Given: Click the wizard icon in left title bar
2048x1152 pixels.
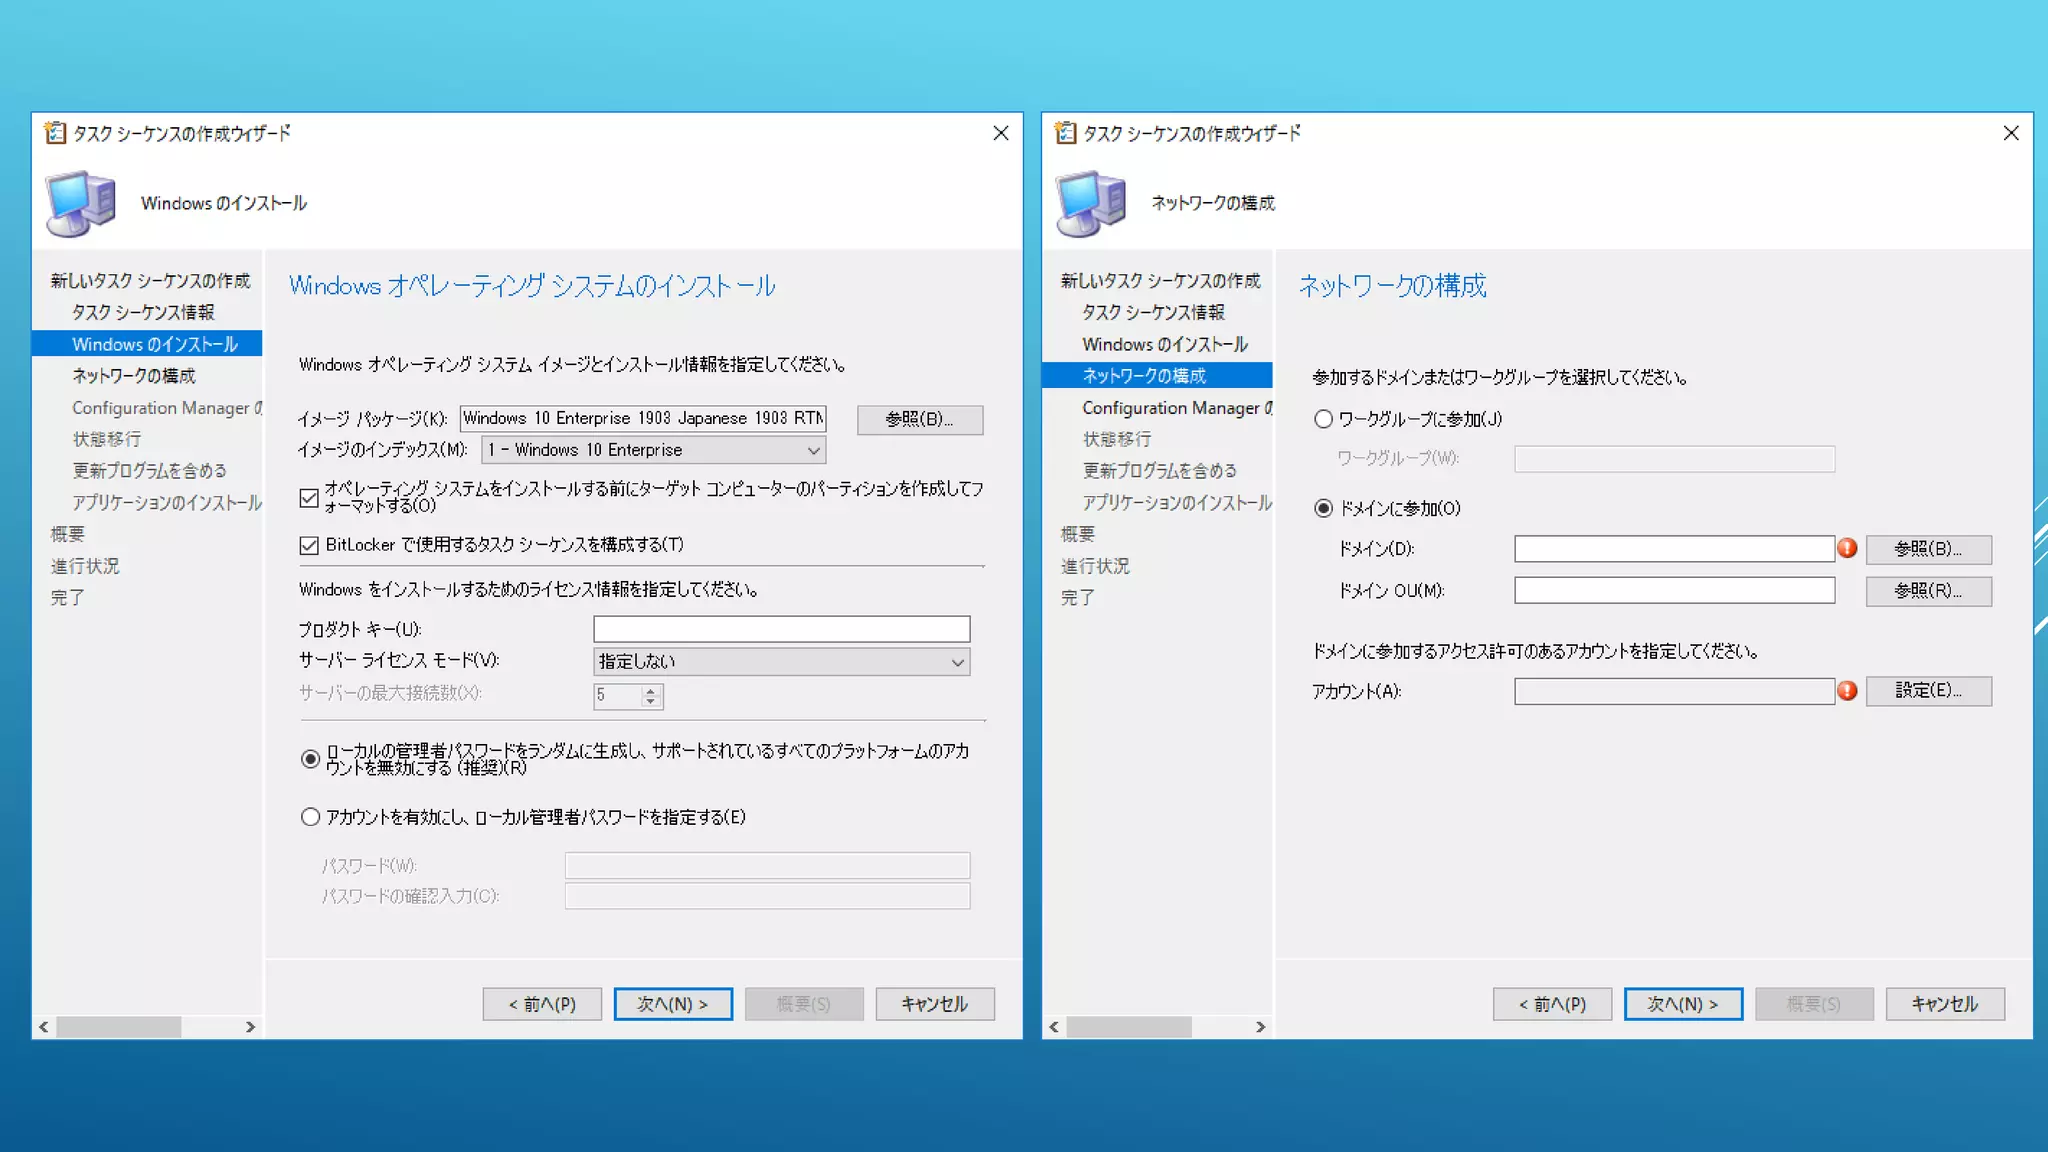Looking at the screenshot, I should 56,133.
